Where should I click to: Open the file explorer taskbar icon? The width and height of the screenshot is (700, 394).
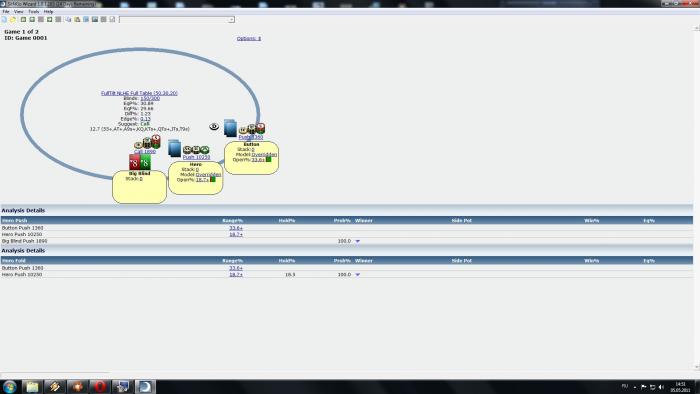33,386
